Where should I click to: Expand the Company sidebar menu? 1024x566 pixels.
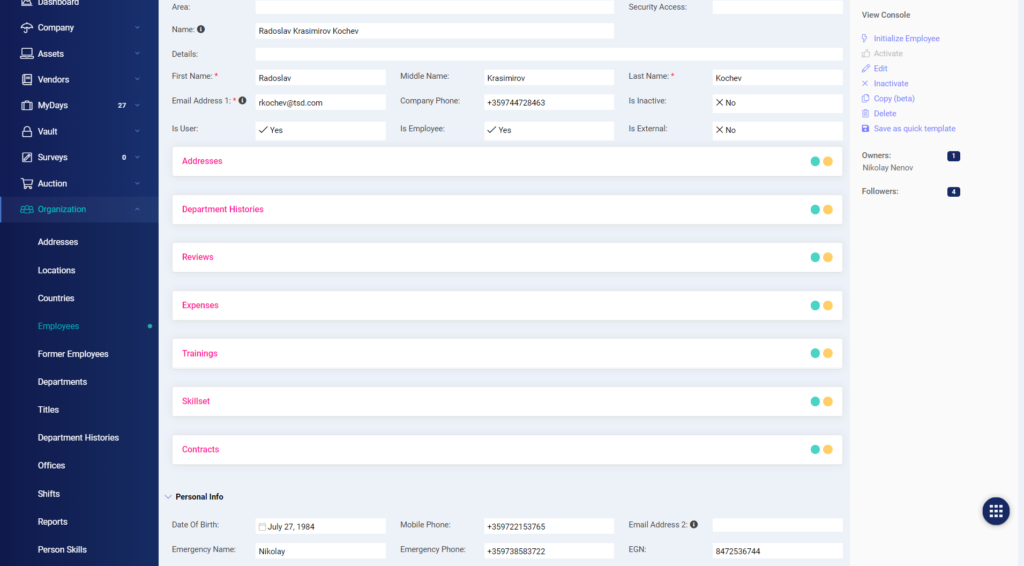point(136,27)
